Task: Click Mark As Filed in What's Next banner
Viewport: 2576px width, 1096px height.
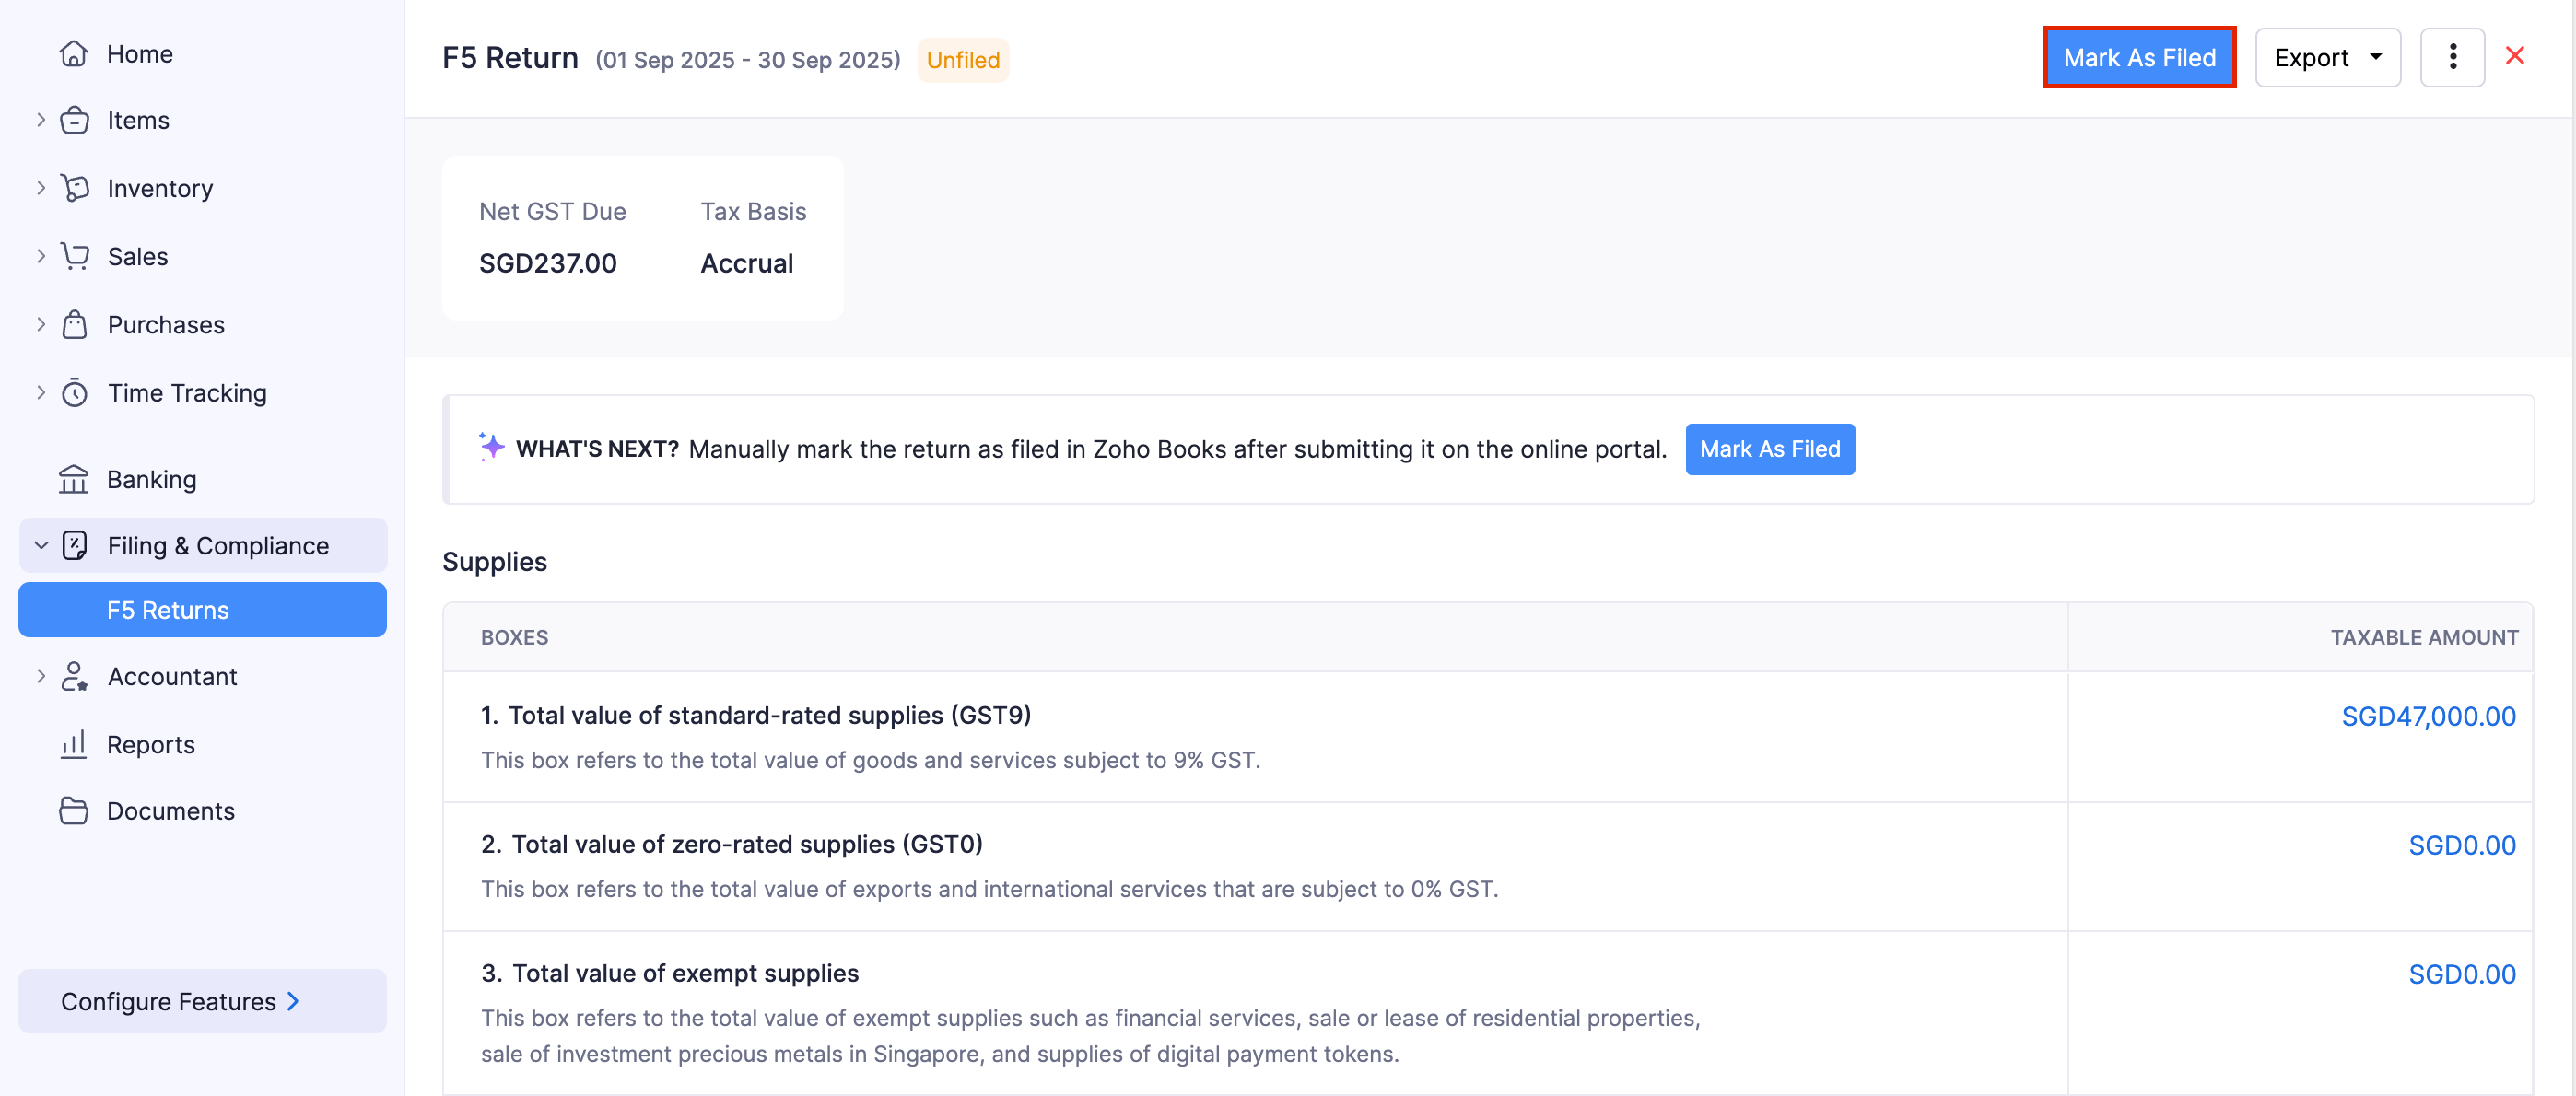Action: pos(1769,450)
